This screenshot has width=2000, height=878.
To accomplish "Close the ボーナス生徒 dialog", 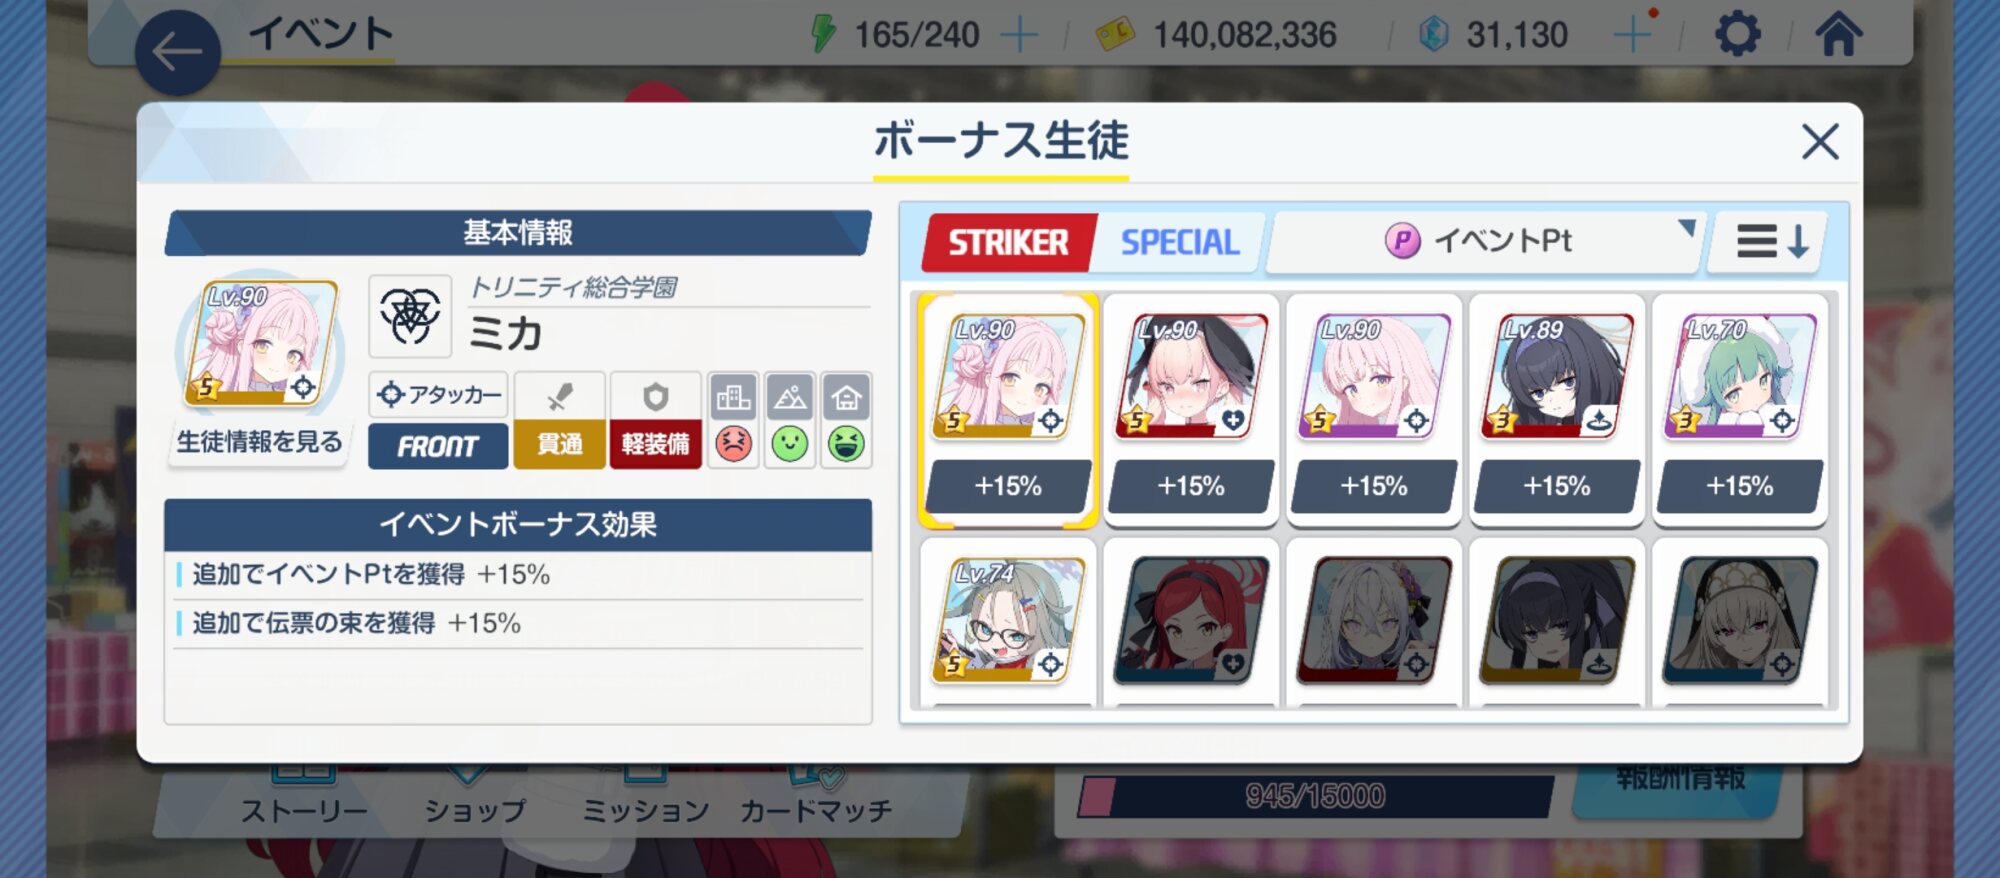I will click(x=1820, y=142).
